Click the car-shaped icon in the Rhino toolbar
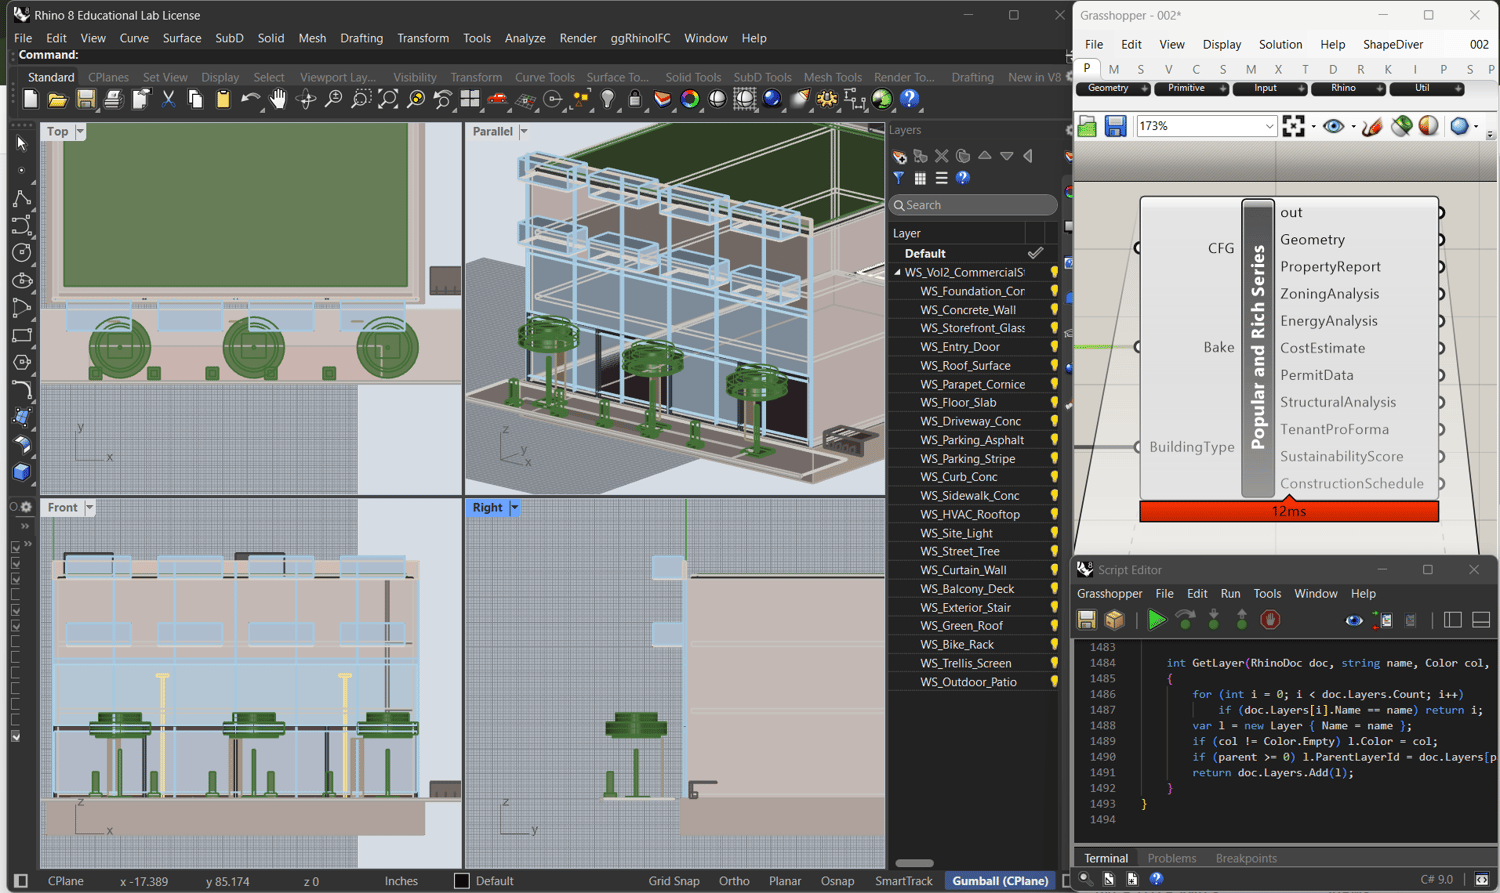The image size is (1500, 893). (497, 99)
